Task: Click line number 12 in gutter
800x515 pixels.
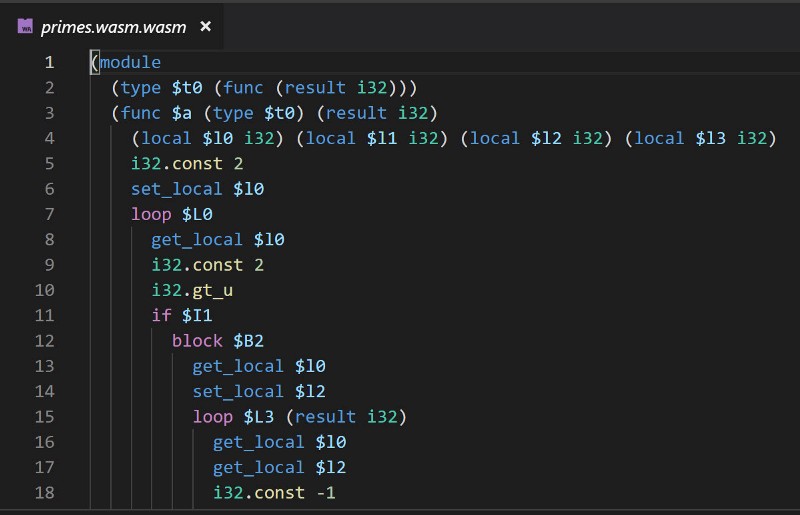Action: point(44,340)
